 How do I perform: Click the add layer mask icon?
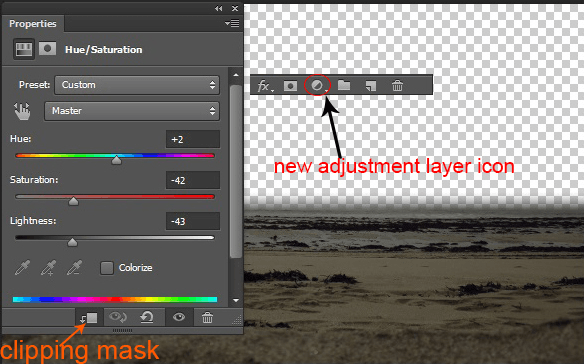tap(291, 86)
